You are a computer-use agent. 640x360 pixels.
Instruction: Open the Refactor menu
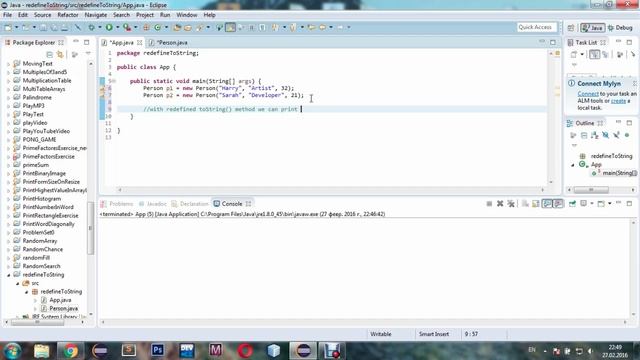pos(68,15)
